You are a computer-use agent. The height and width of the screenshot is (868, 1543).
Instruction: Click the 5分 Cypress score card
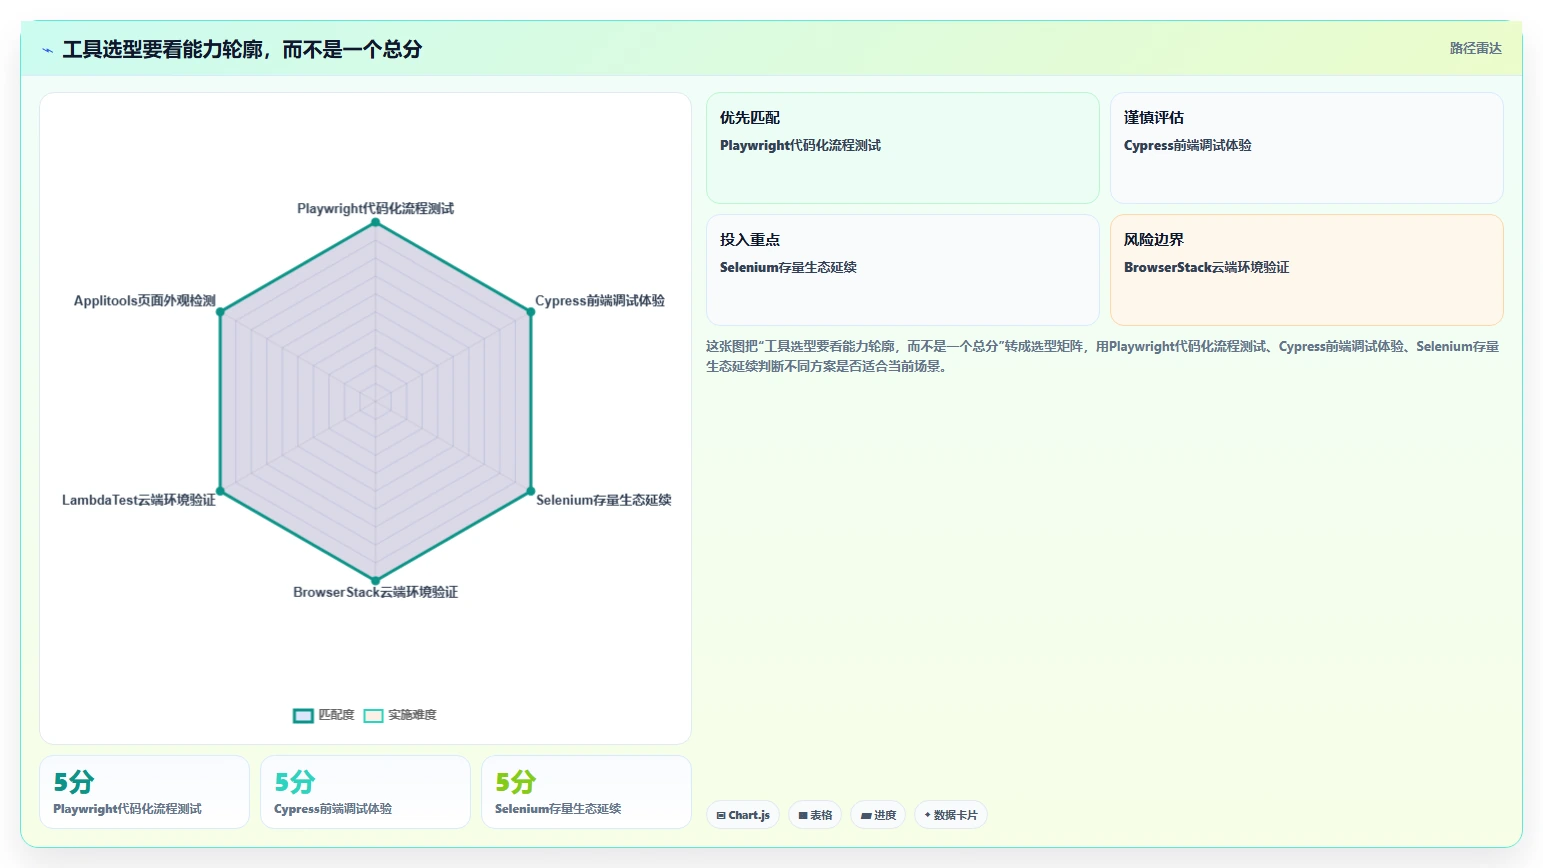[x=366, y=792]
